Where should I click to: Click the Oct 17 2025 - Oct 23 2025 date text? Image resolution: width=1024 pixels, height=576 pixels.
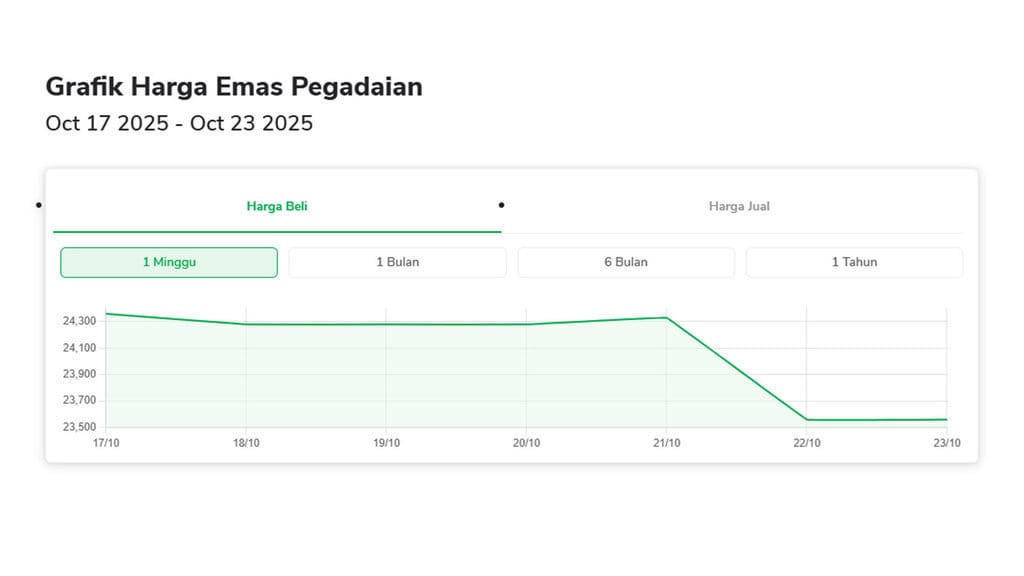[179, 123]
